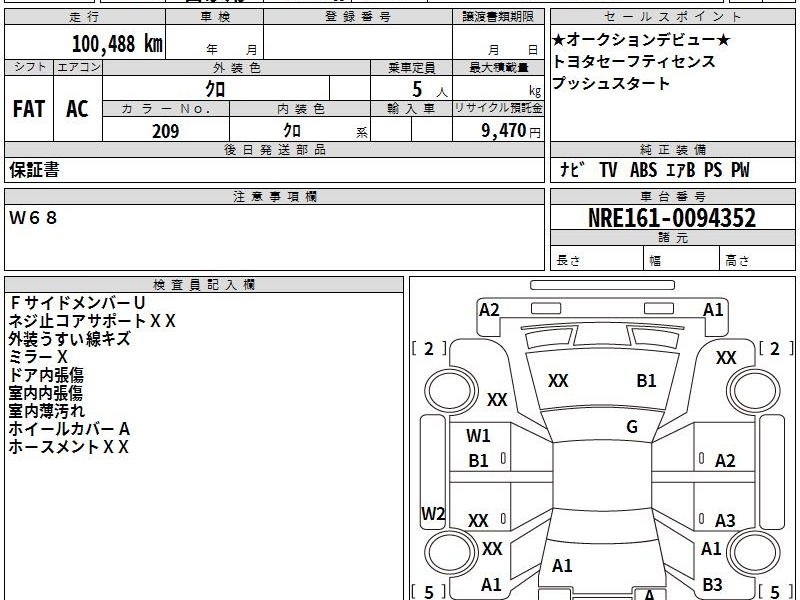
Task: Select the FAT shift value
Action: point(29,109)
